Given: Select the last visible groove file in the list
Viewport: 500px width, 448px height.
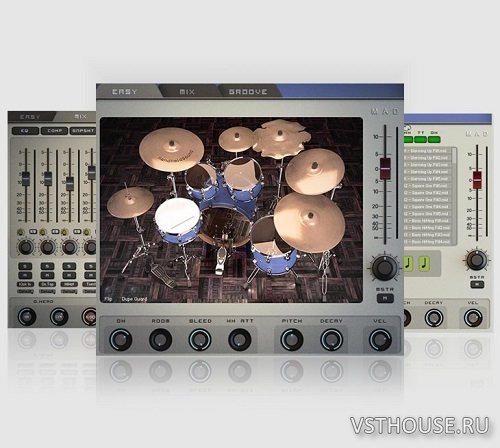Looking at the screenshot, I should point(428,242).
